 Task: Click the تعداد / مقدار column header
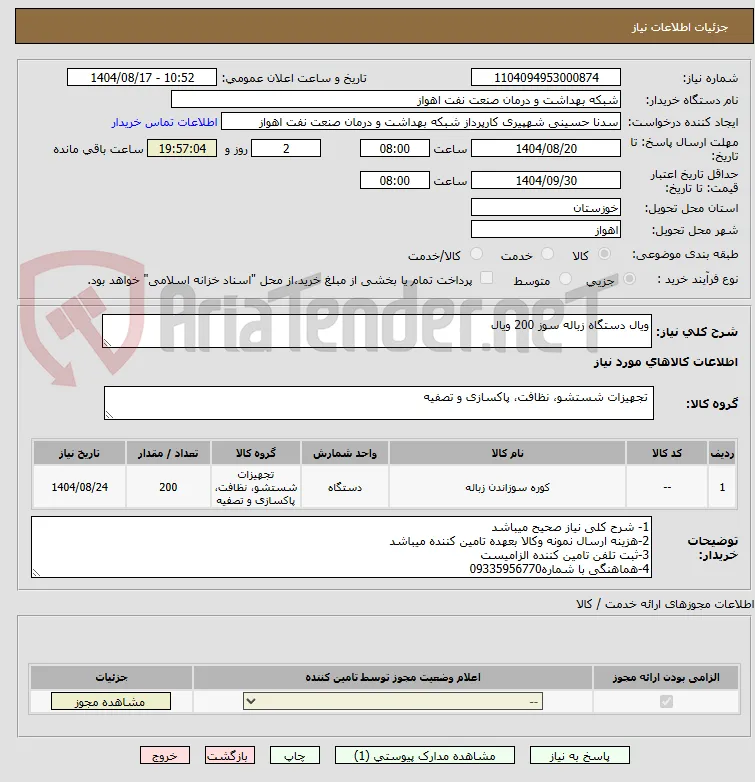tap(168, 453)
